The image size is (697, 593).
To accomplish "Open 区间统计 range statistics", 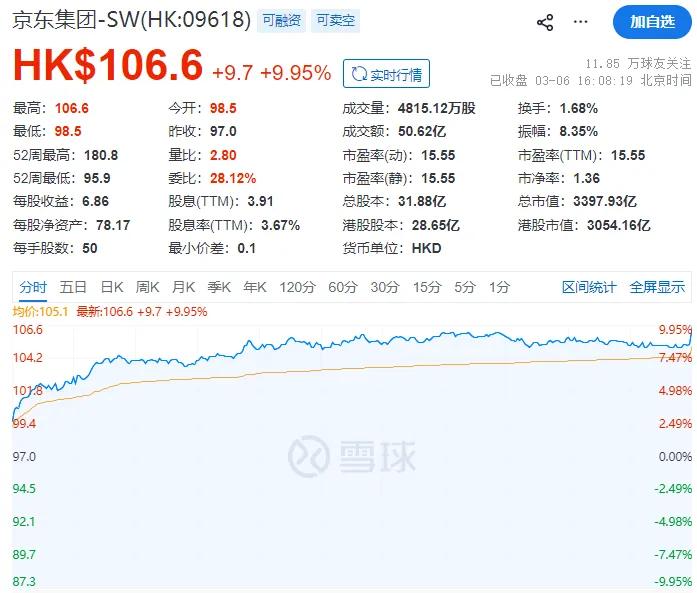I will [x=589, y=287].
